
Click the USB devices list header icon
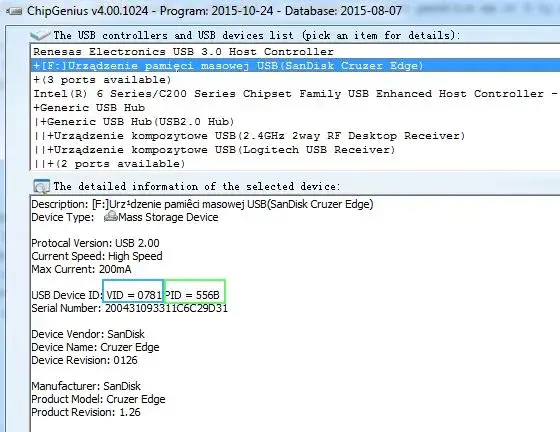click(40, 35)
